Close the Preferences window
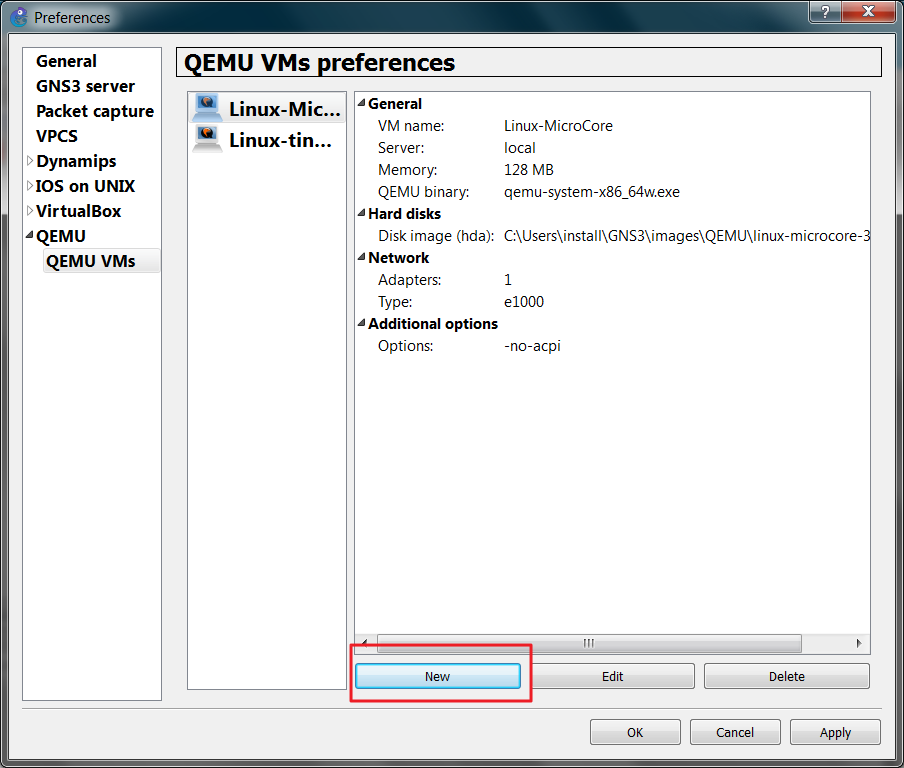This screenshot has height=768, width=904. click(x=868, y=12)
